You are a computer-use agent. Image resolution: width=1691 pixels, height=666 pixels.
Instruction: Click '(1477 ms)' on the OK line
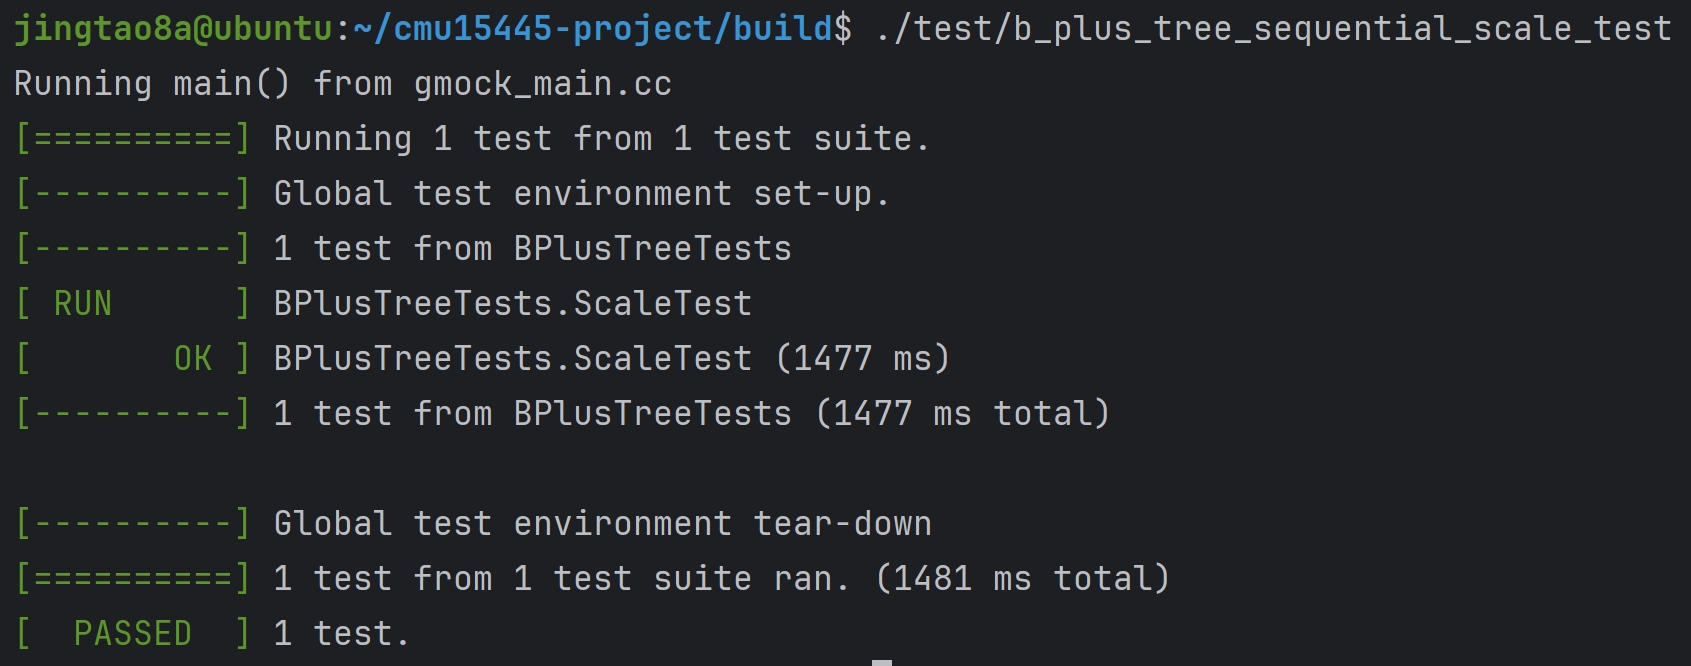863,359
